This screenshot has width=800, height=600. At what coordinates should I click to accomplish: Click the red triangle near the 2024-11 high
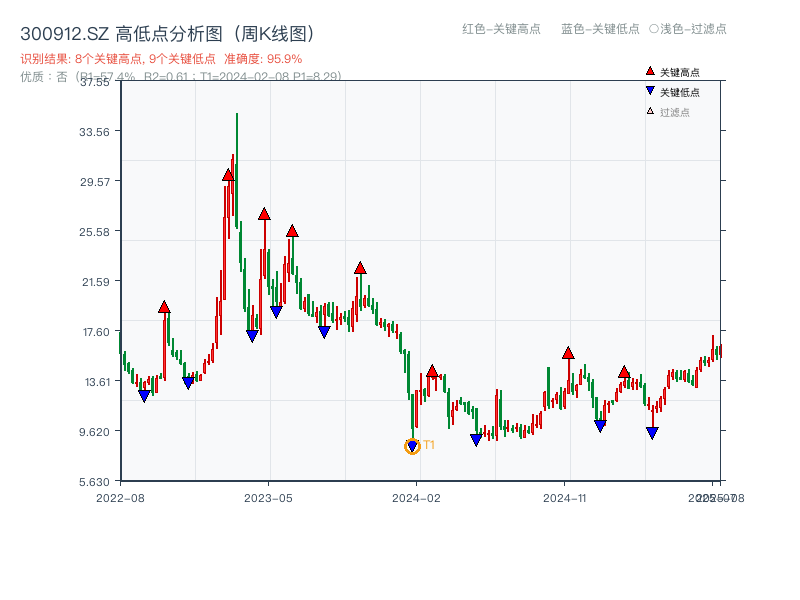(x=568, y=353)
